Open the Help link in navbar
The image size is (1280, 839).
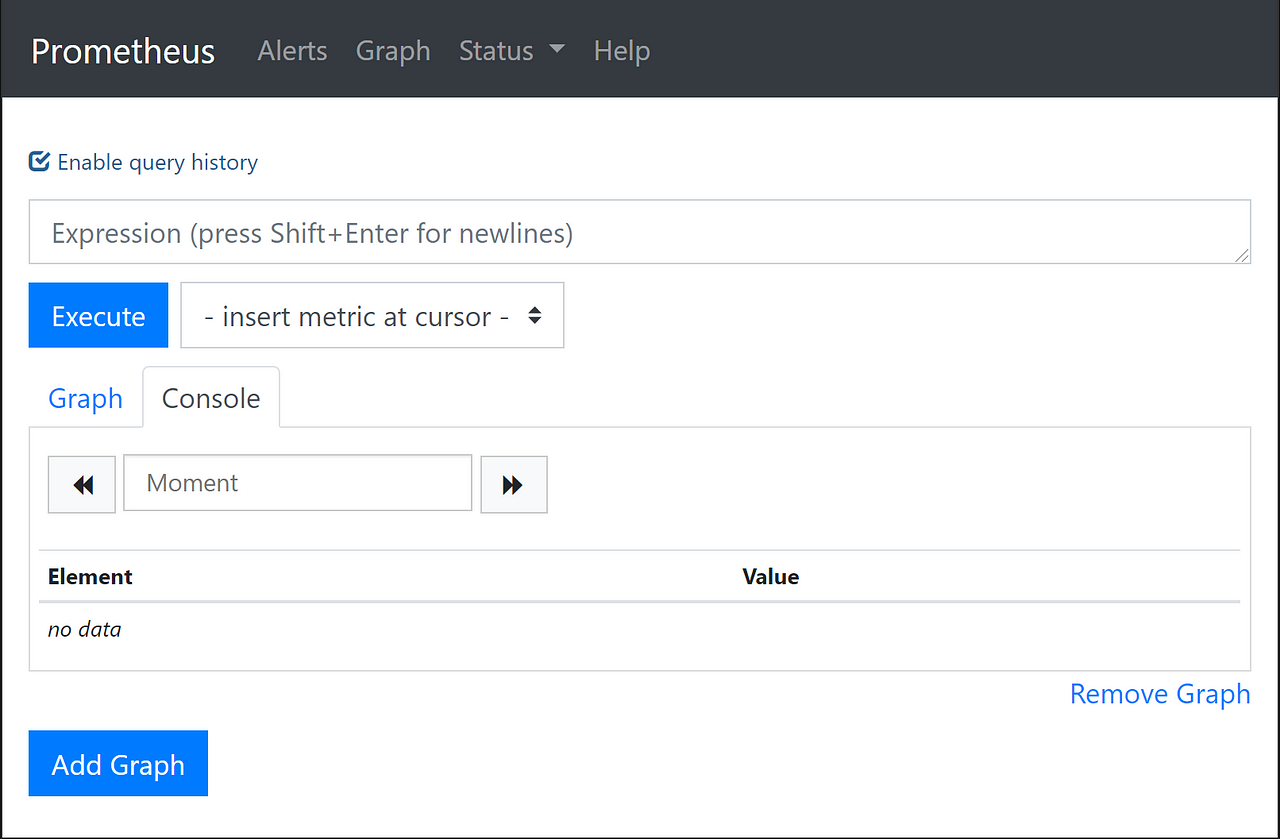(x=622, y=50)
